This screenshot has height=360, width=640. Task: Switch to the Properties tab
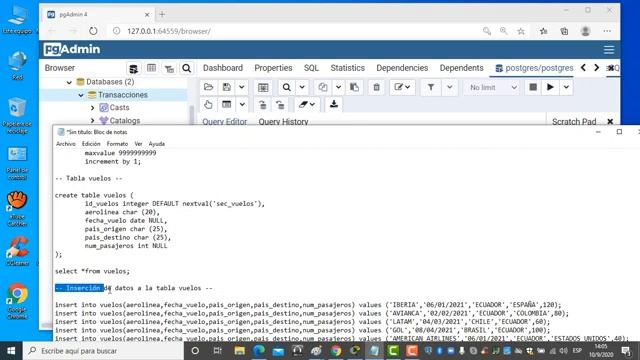click(273, 68)
